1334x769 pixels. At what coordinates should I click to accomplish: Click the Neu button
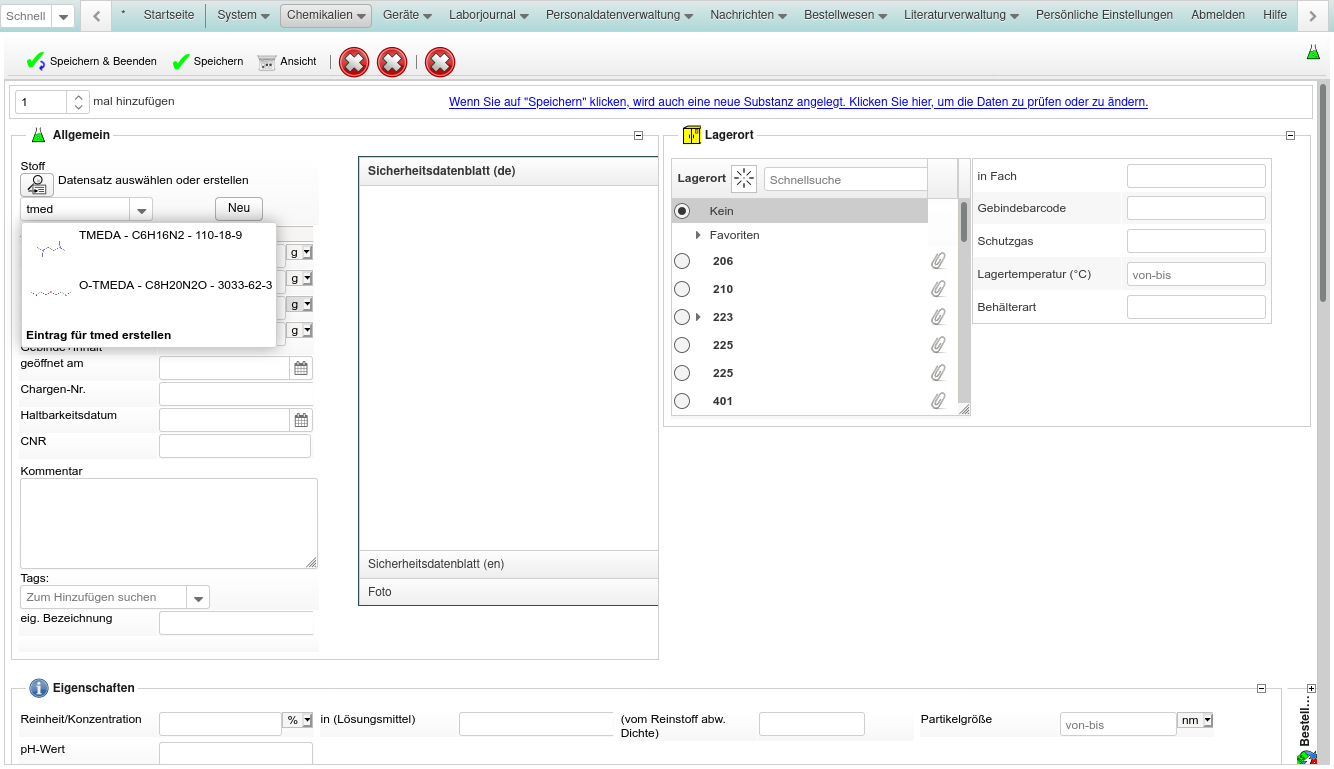tap(239, 208)
